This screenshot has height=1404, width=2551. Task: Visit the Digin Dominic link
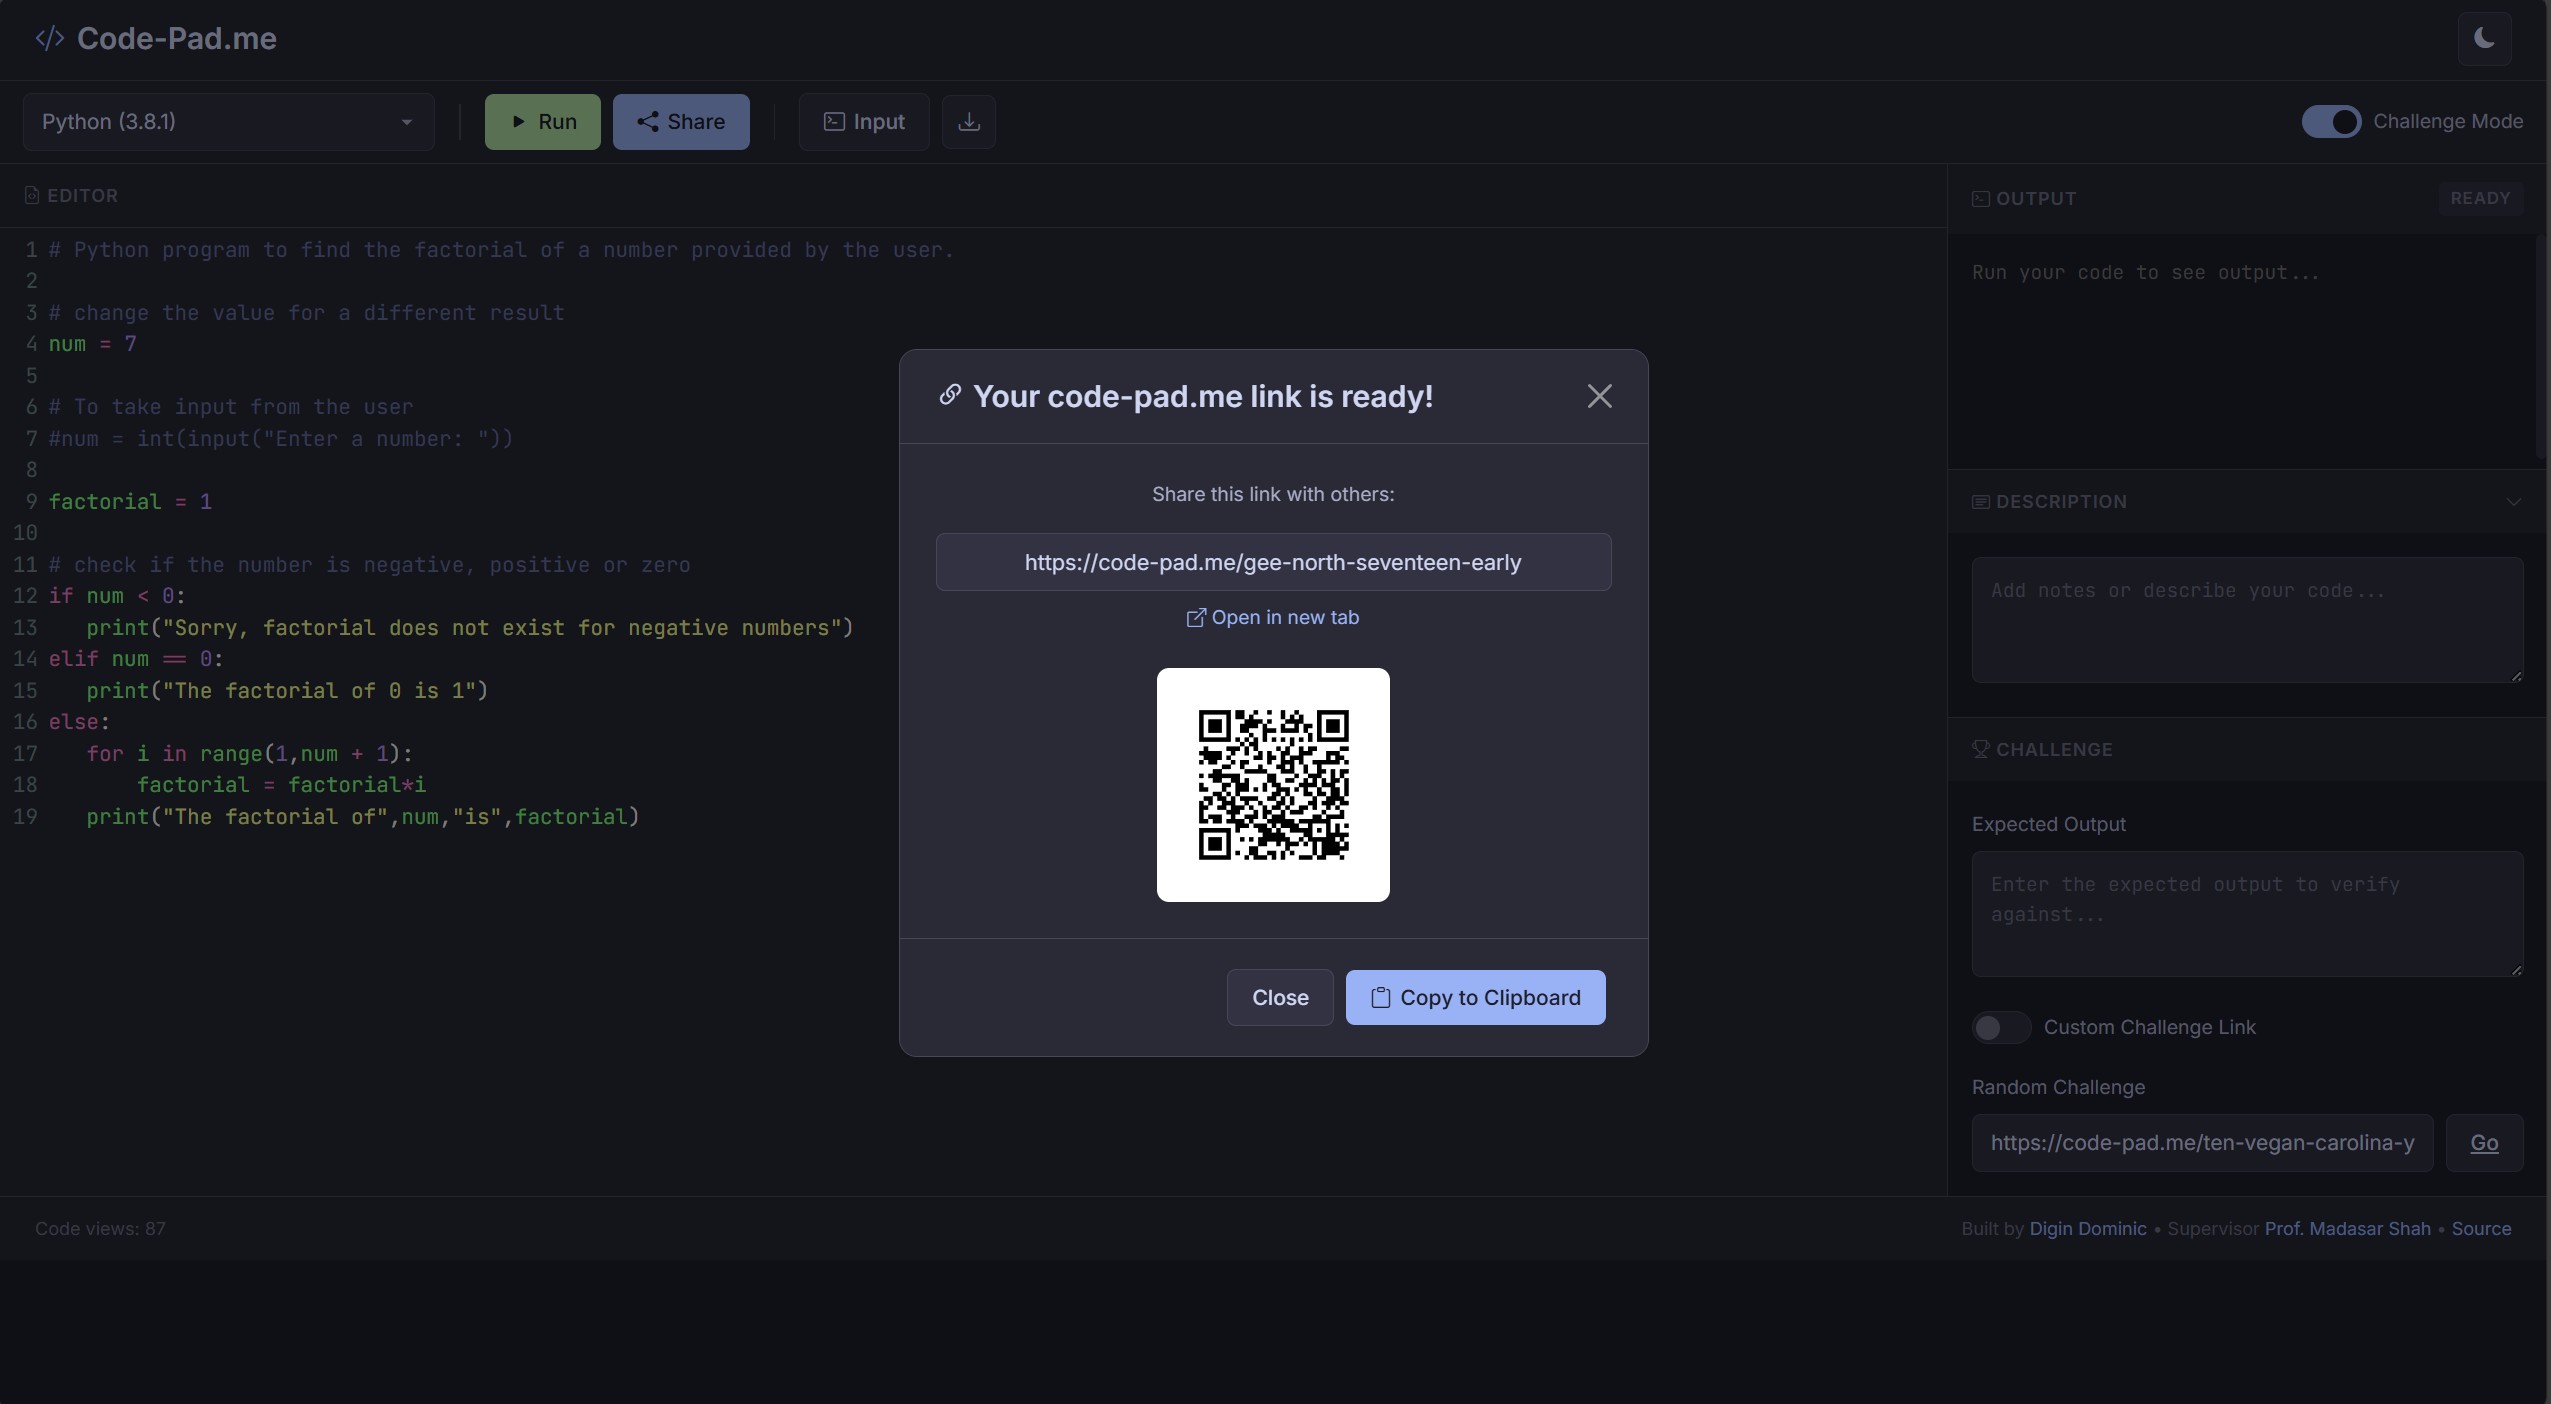[x=2086, y=1228]
